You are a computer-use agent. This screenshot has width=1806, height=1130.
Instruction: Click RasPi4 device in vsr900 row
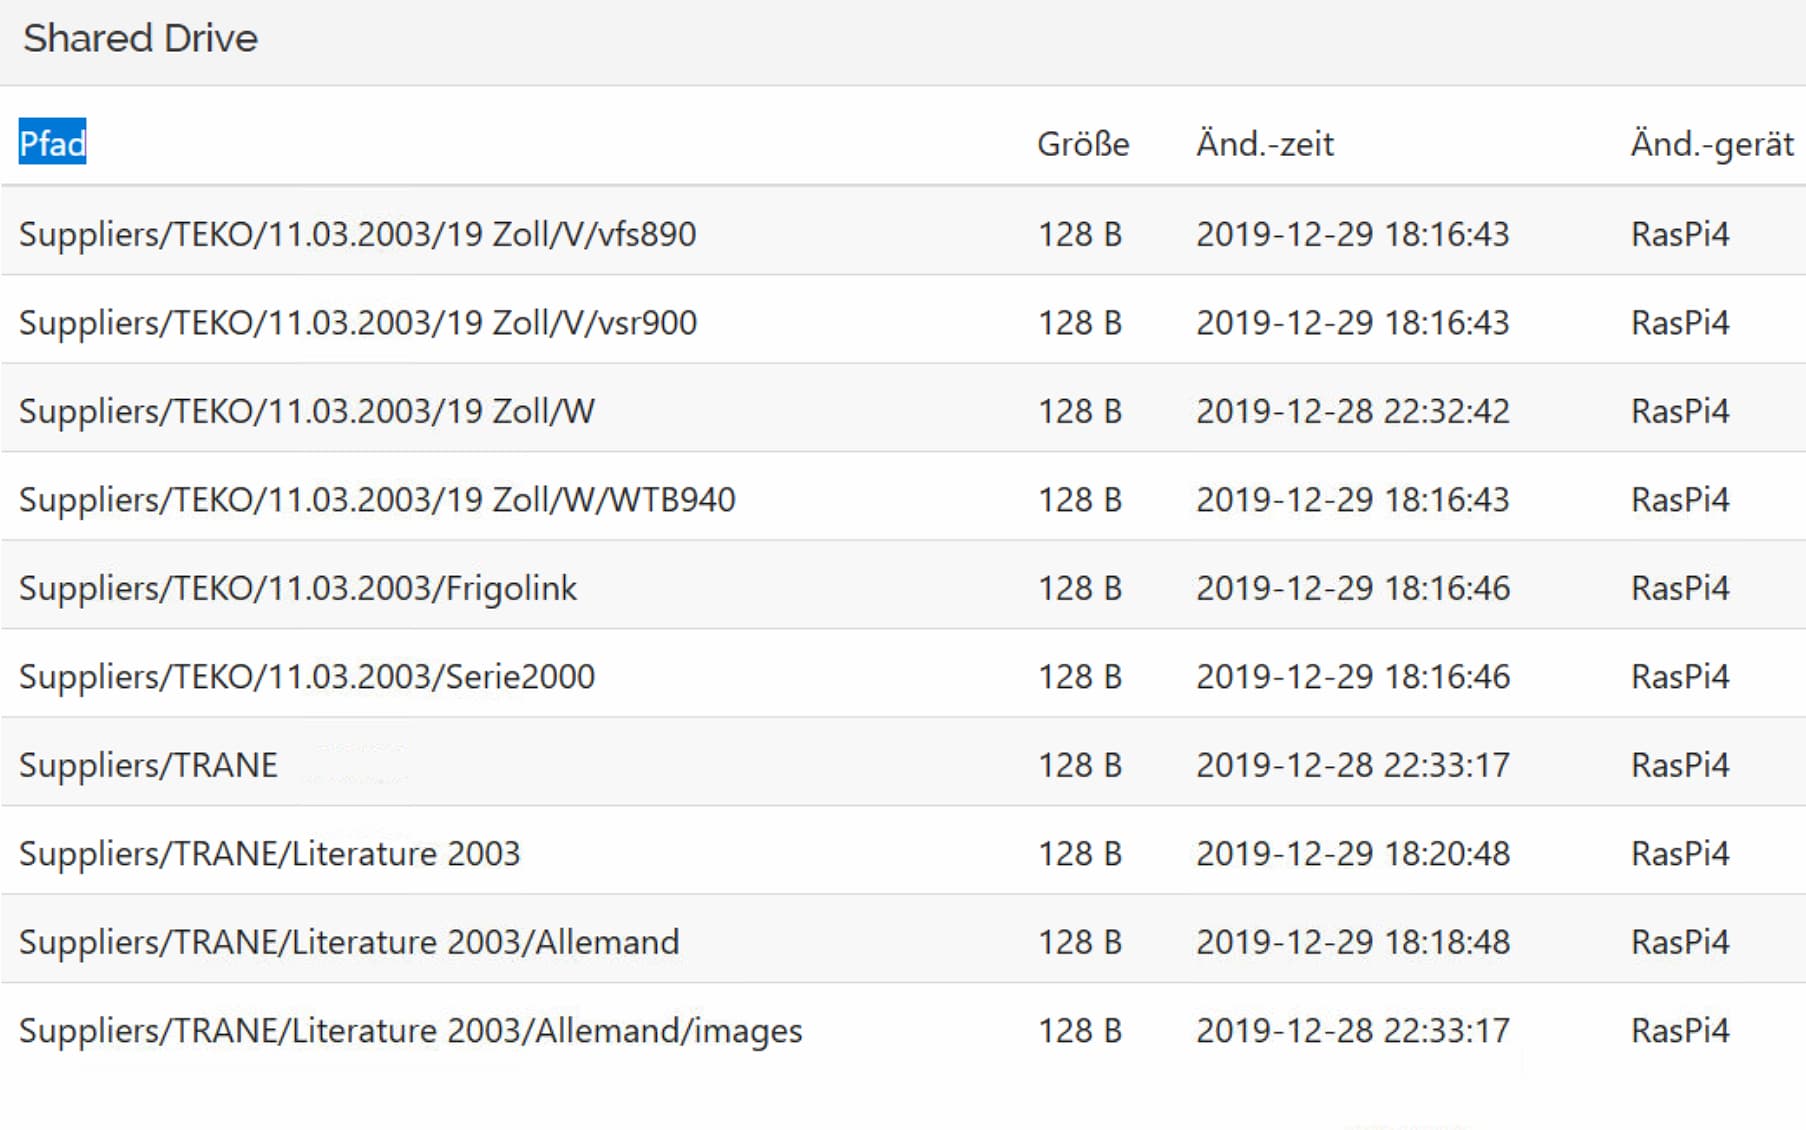pos(1680,323)
